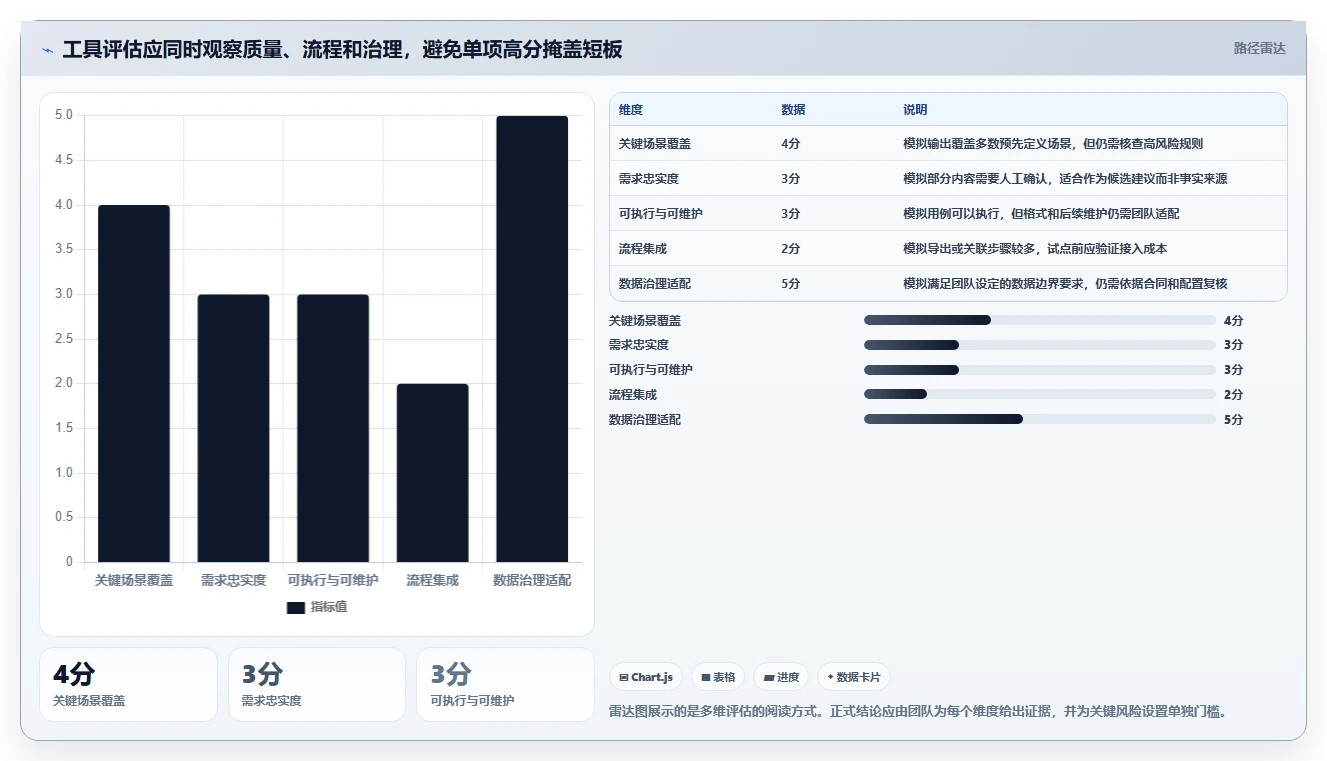
Task: Click the 流程集成 progress bar
Action: pos(1040,395)
